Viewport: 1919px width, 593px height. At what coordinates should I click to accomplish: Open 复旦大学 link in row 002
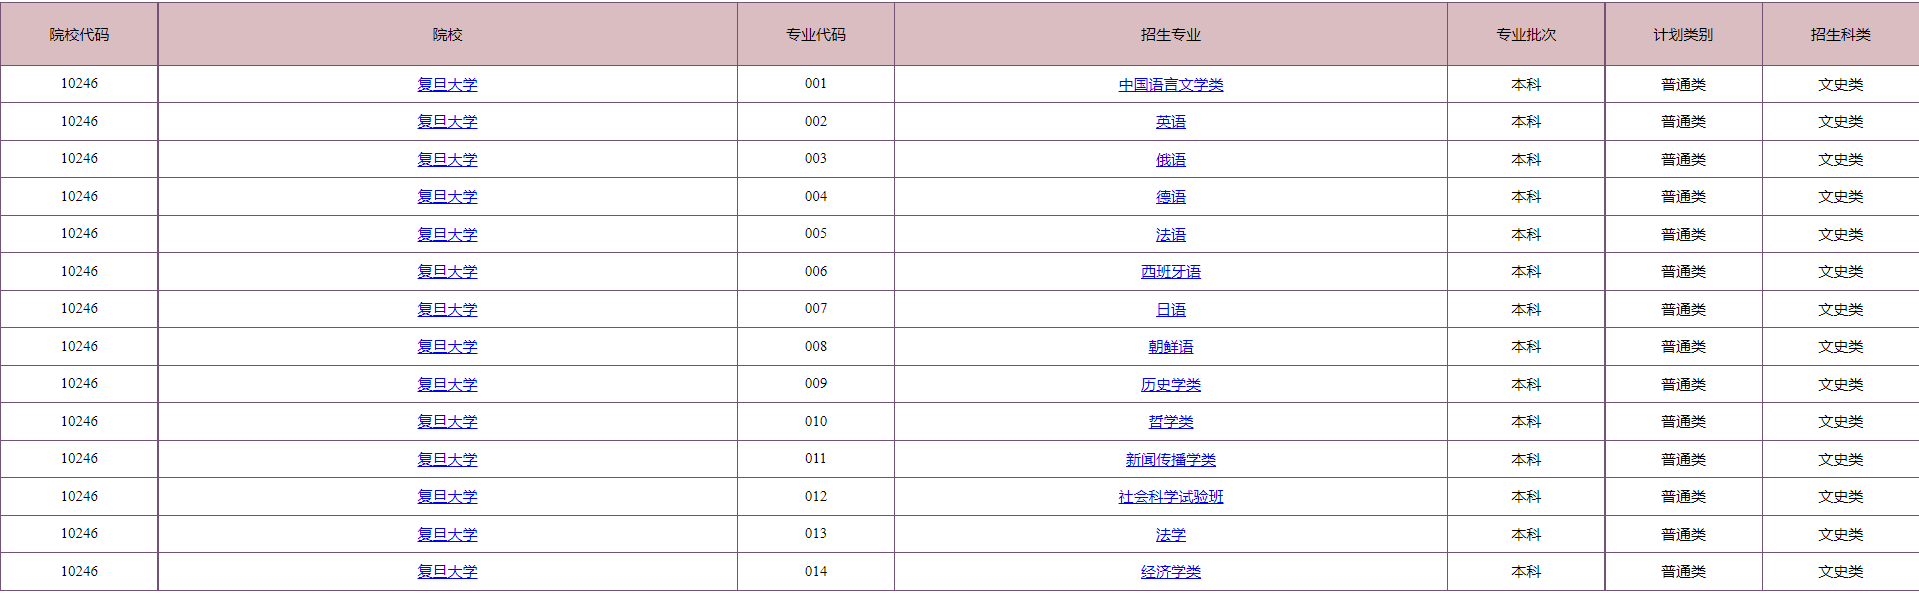[447, 122]
